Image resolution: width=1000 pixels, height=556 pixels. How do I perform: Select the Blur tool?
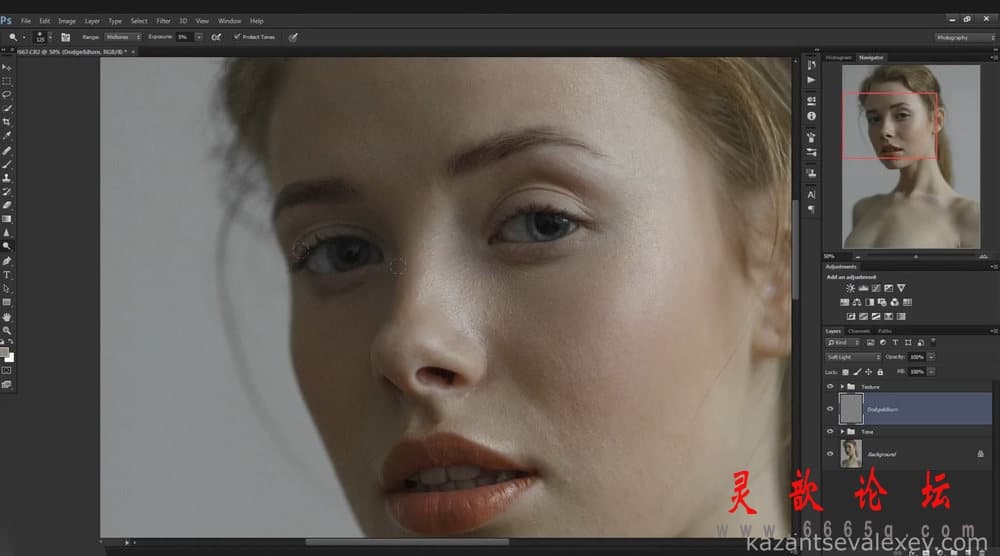(6, 233)
